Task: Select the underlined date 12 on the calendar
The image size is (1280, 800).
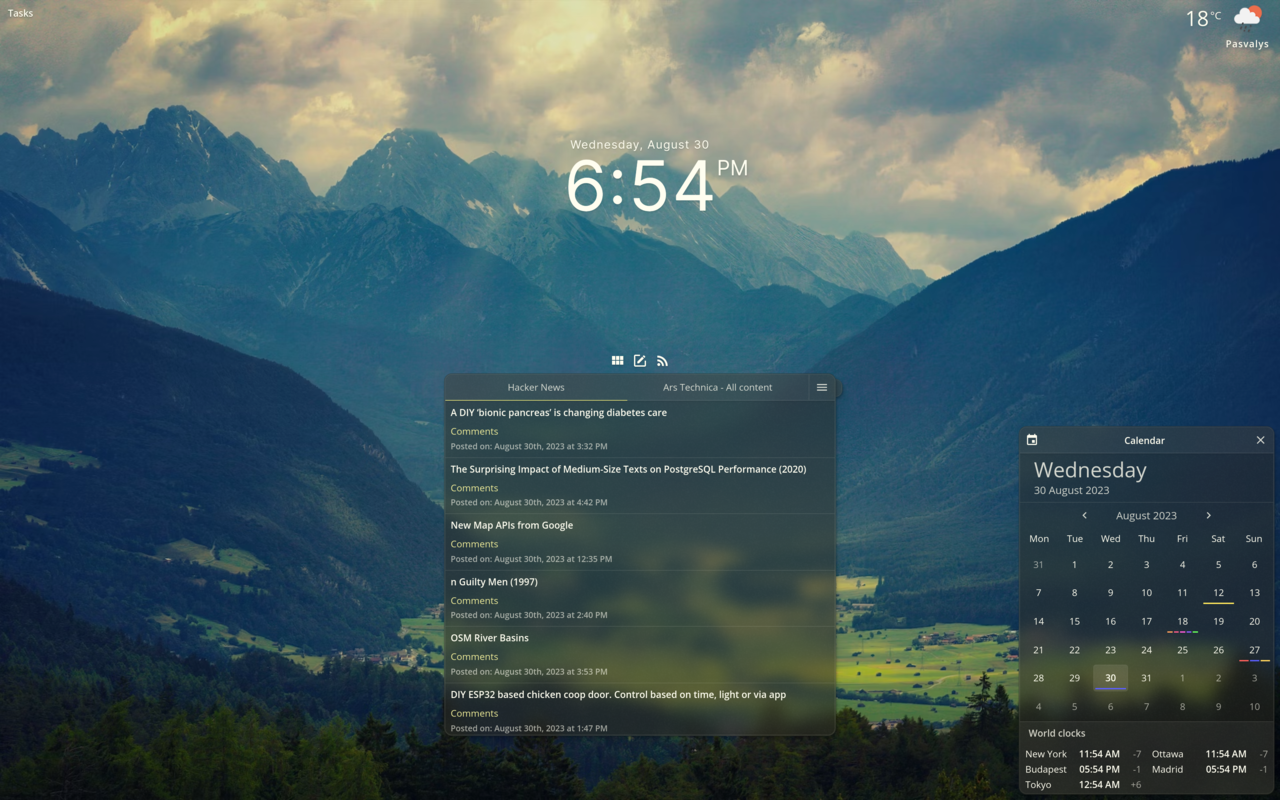Action: [x=1218, y=592]
